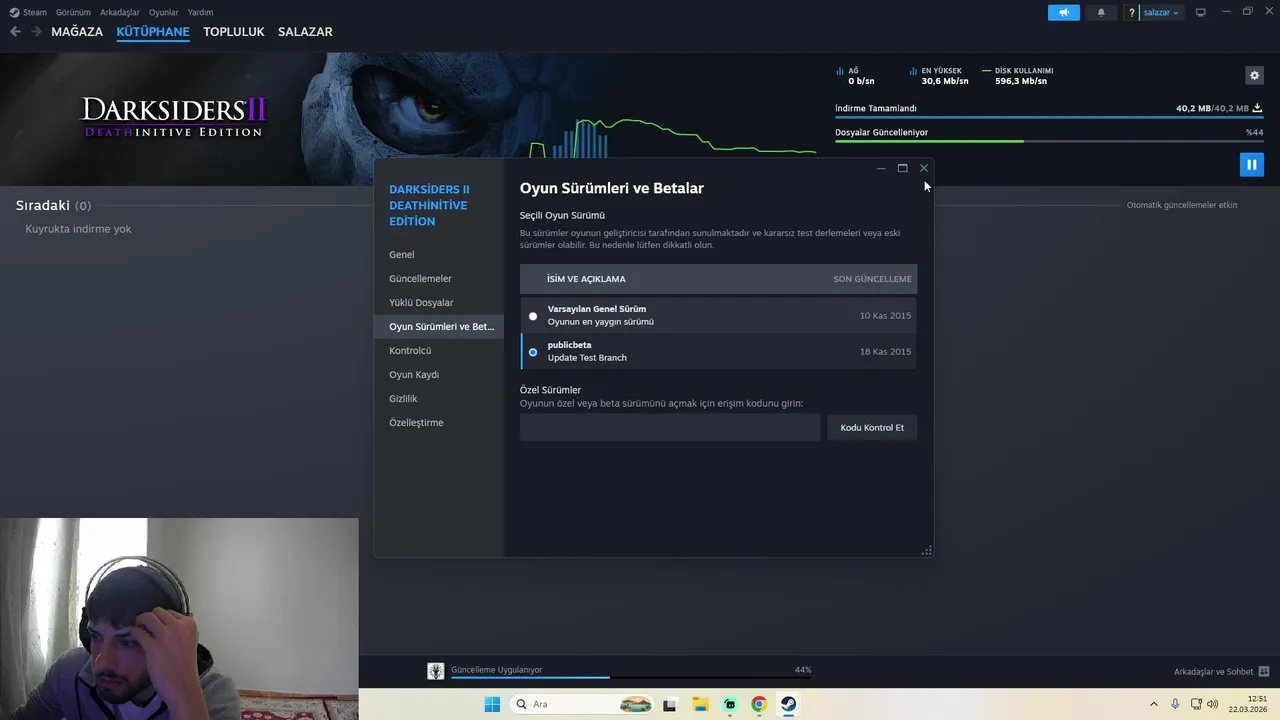
Task: Click the Darksiders II banner logo
Action: (x=174, y=116)
